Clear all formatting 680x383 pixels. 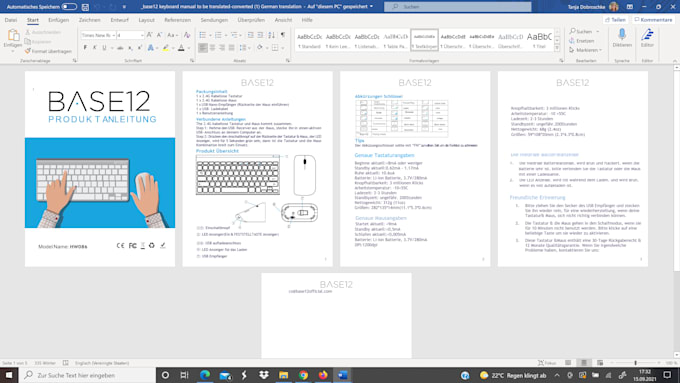coord(187,35)
